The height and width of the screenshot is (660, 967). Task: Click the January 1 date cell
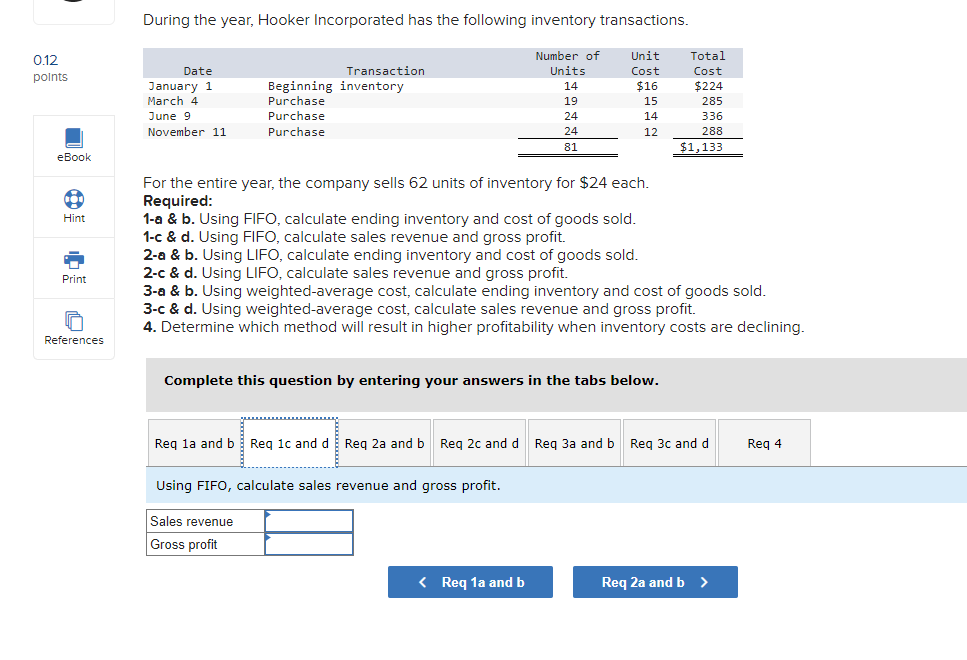(179, 86)
